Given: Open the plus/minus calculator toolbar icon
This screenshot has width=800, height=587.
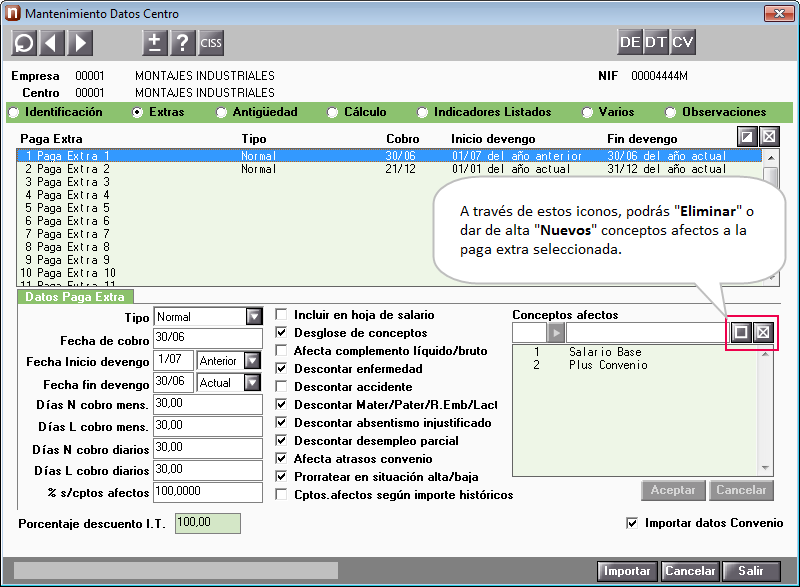Looking at the screenshot, I should click(155, 43).
